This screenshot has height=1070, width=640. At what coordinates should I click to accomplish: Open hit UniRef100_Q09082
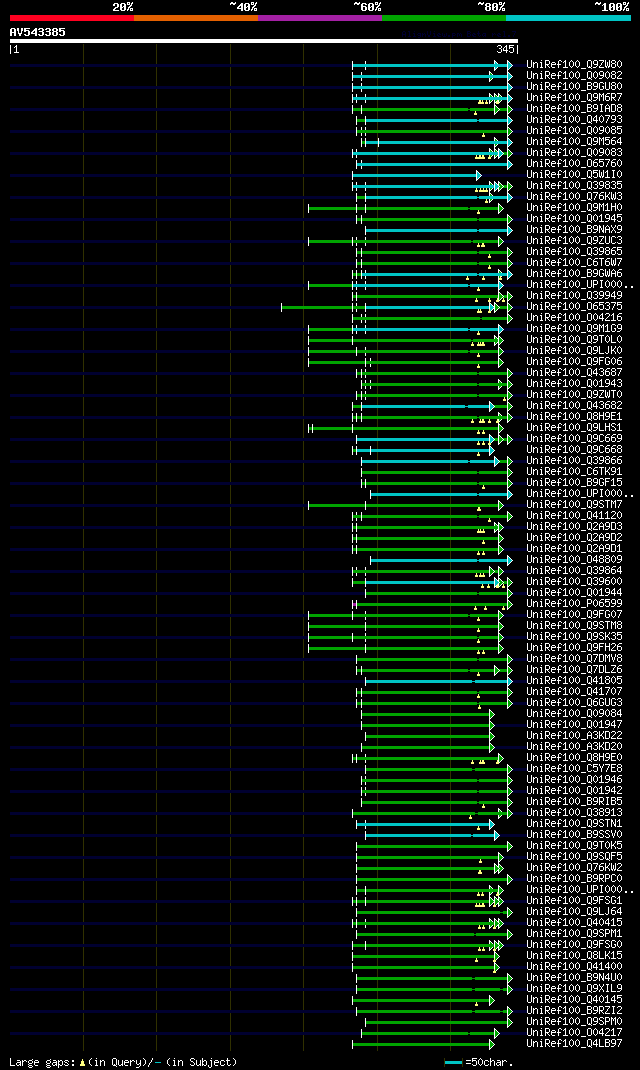point(574,76)
